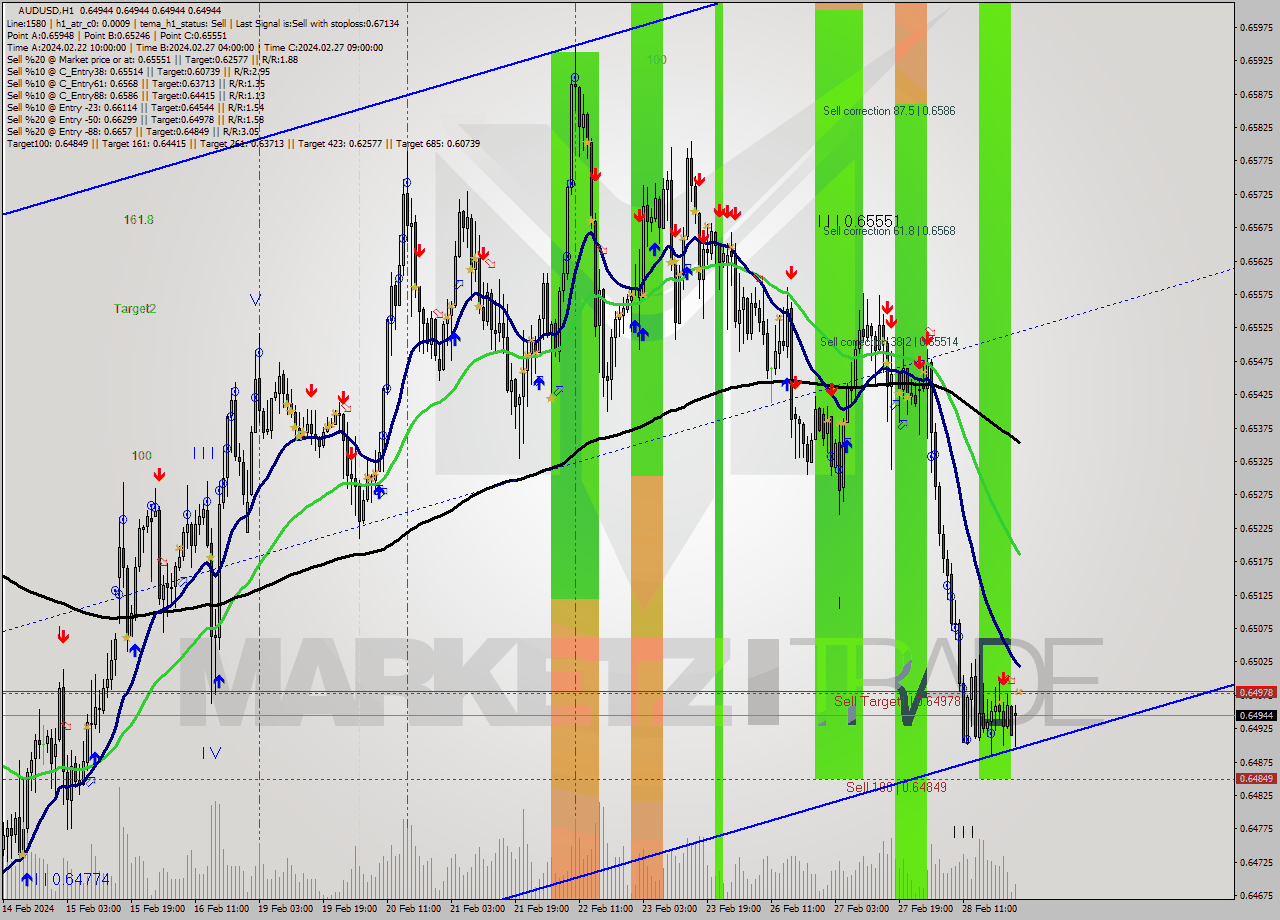This screenshot has height=920, width=1280.
Task: Click the 0.65875 price axis label
Action: (1256, 94)
